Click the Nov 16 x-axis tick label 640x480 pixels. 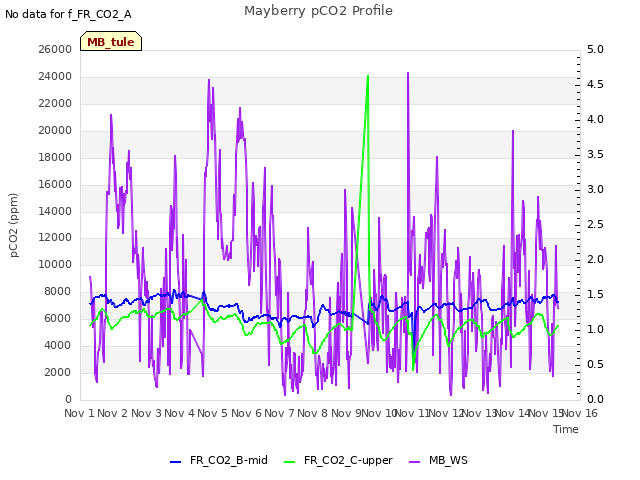(x=580, y=413)
